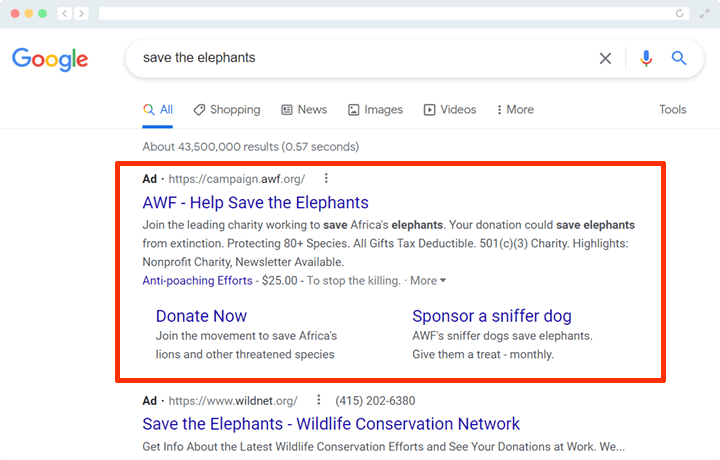
Task: Reload page with the refresh icon
Action: point(680,14)
